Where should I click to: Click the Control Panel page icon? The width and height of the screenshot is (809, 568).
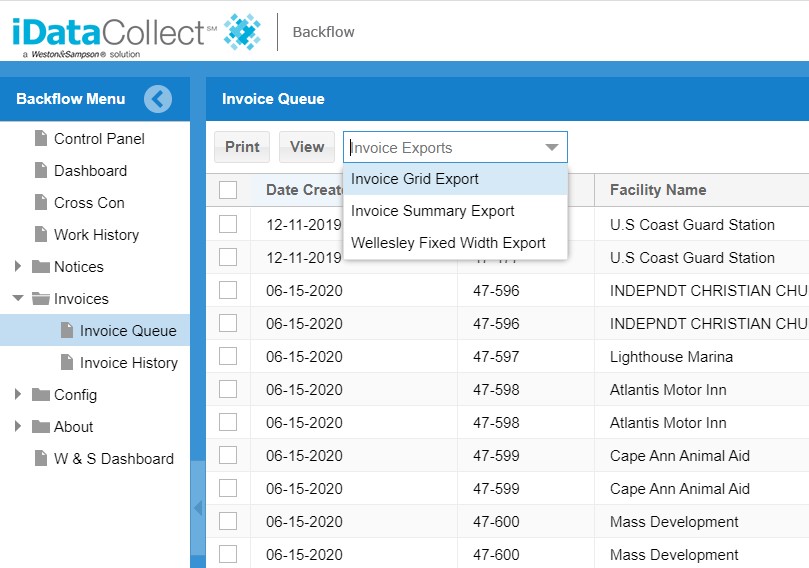click(x=41, y=138)
